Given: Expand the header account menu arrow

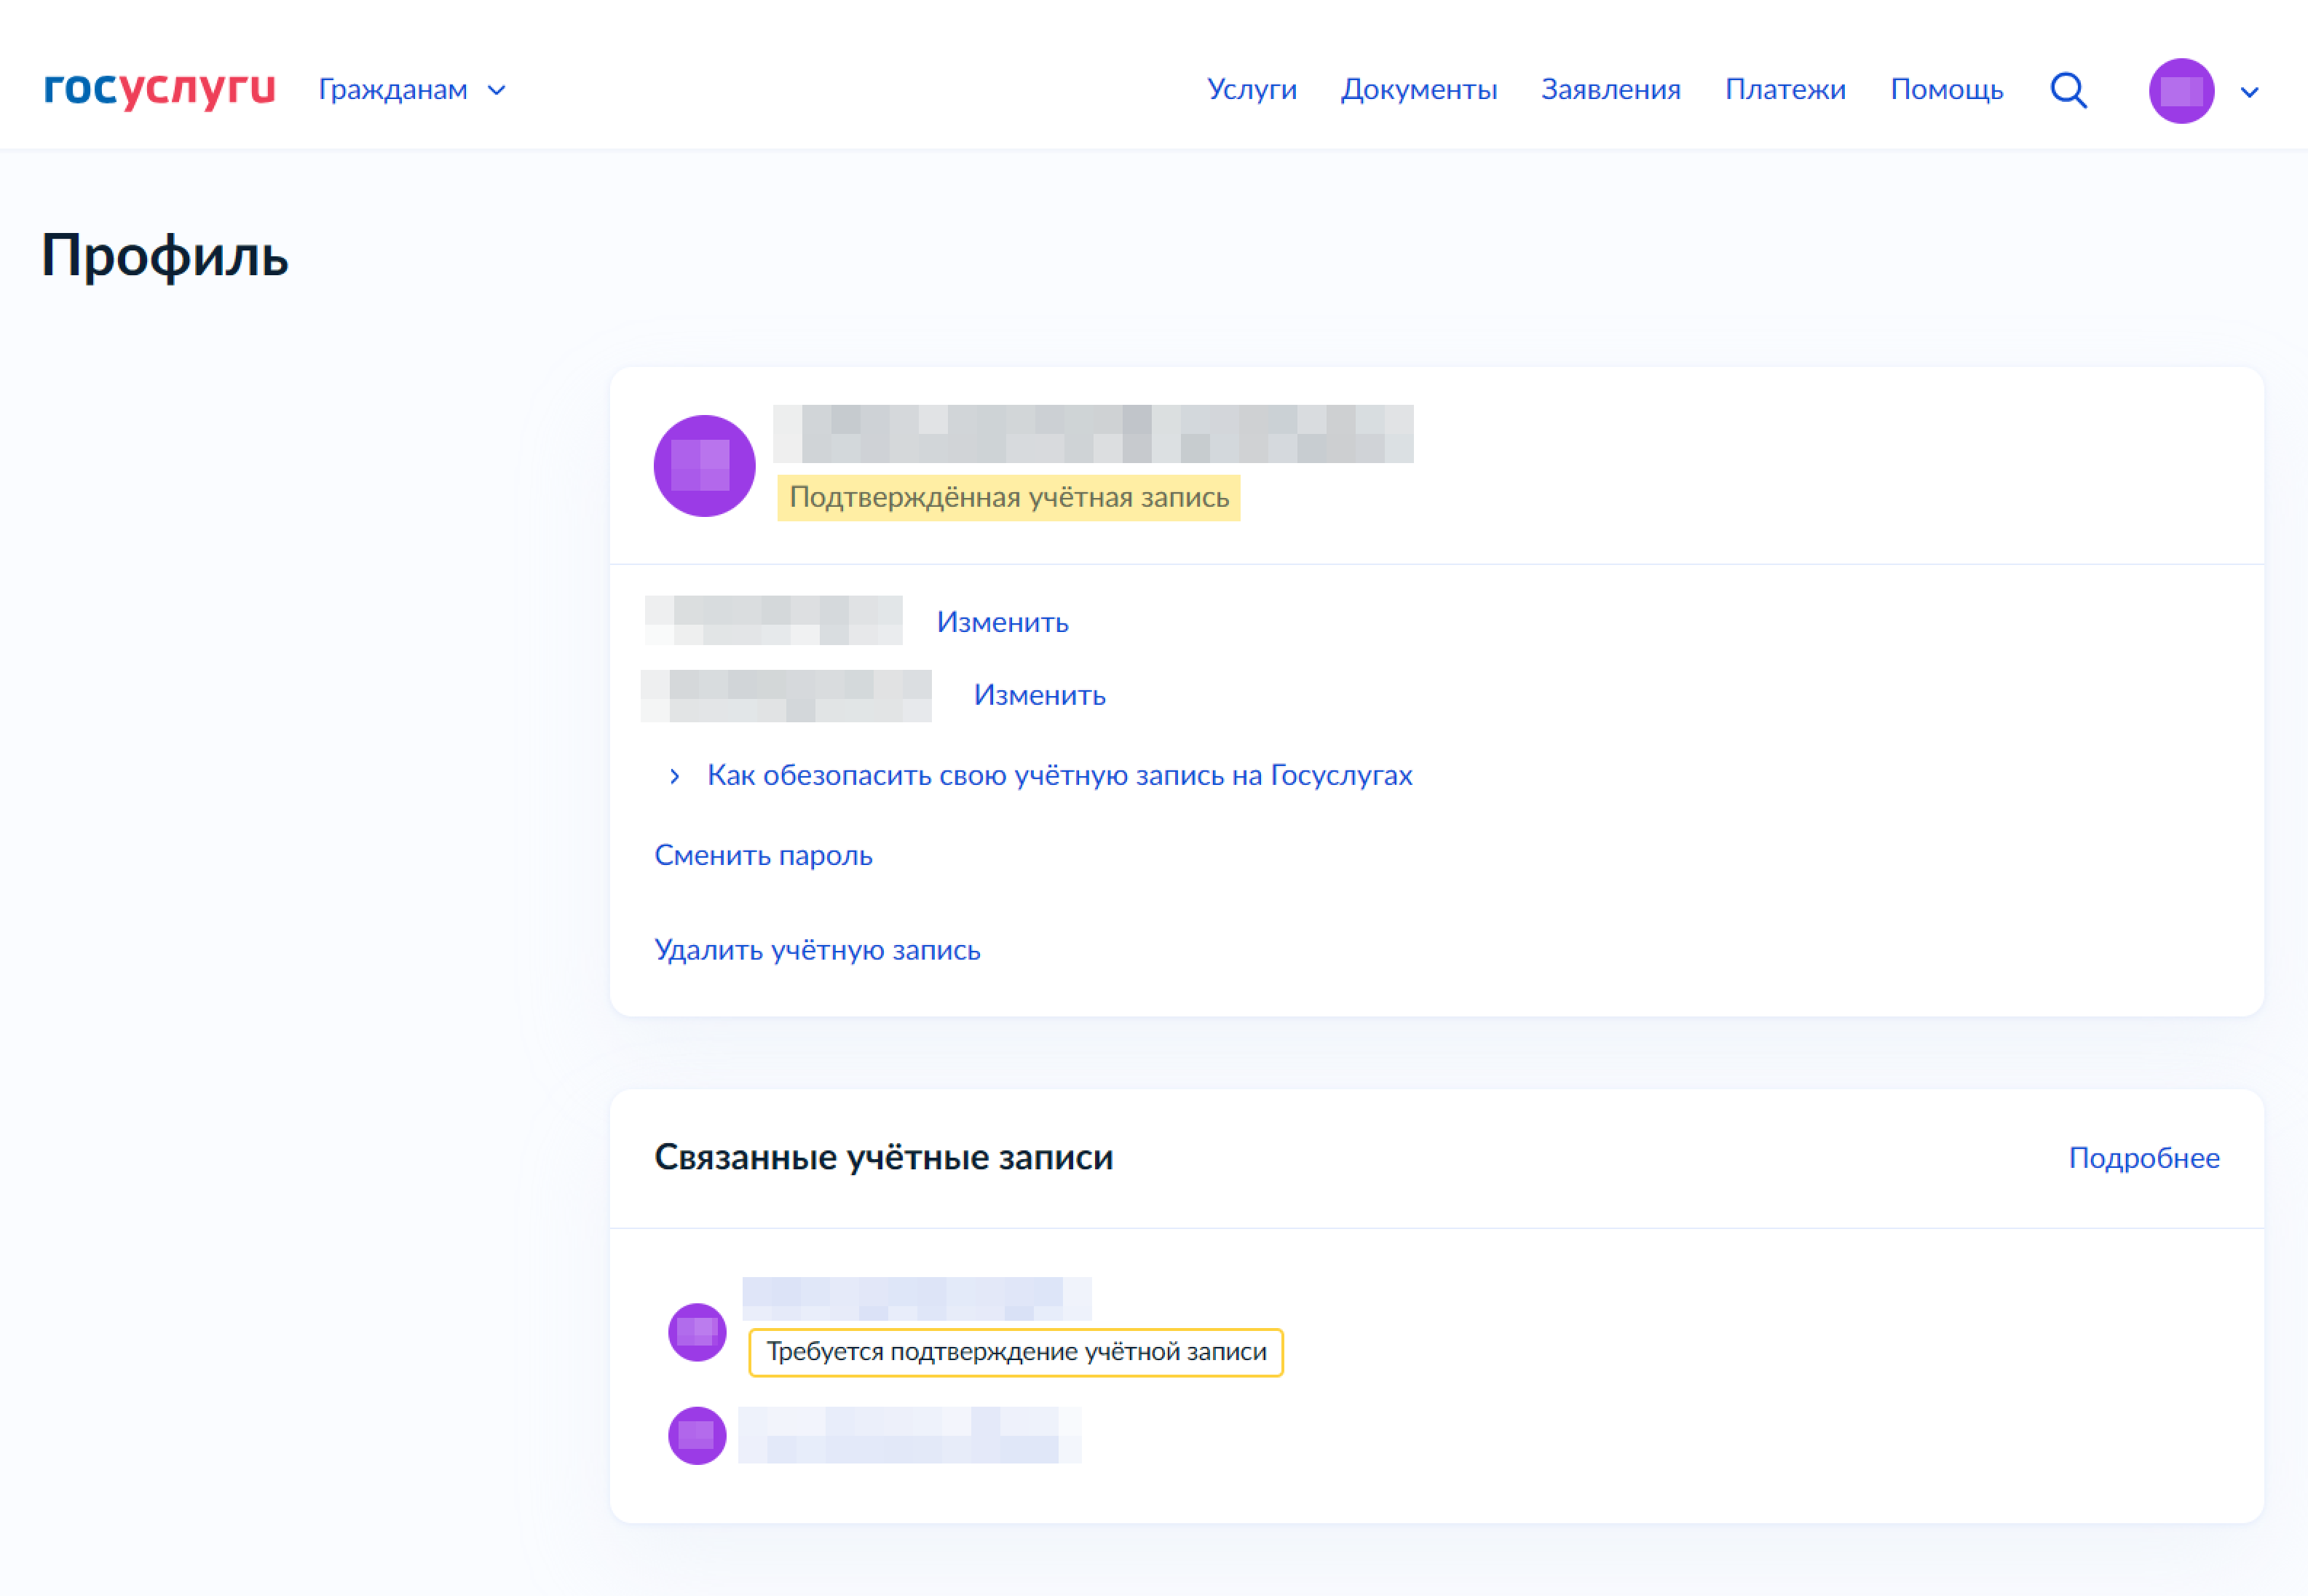Looking at the screenshot, I should [x=2250, y=92].
